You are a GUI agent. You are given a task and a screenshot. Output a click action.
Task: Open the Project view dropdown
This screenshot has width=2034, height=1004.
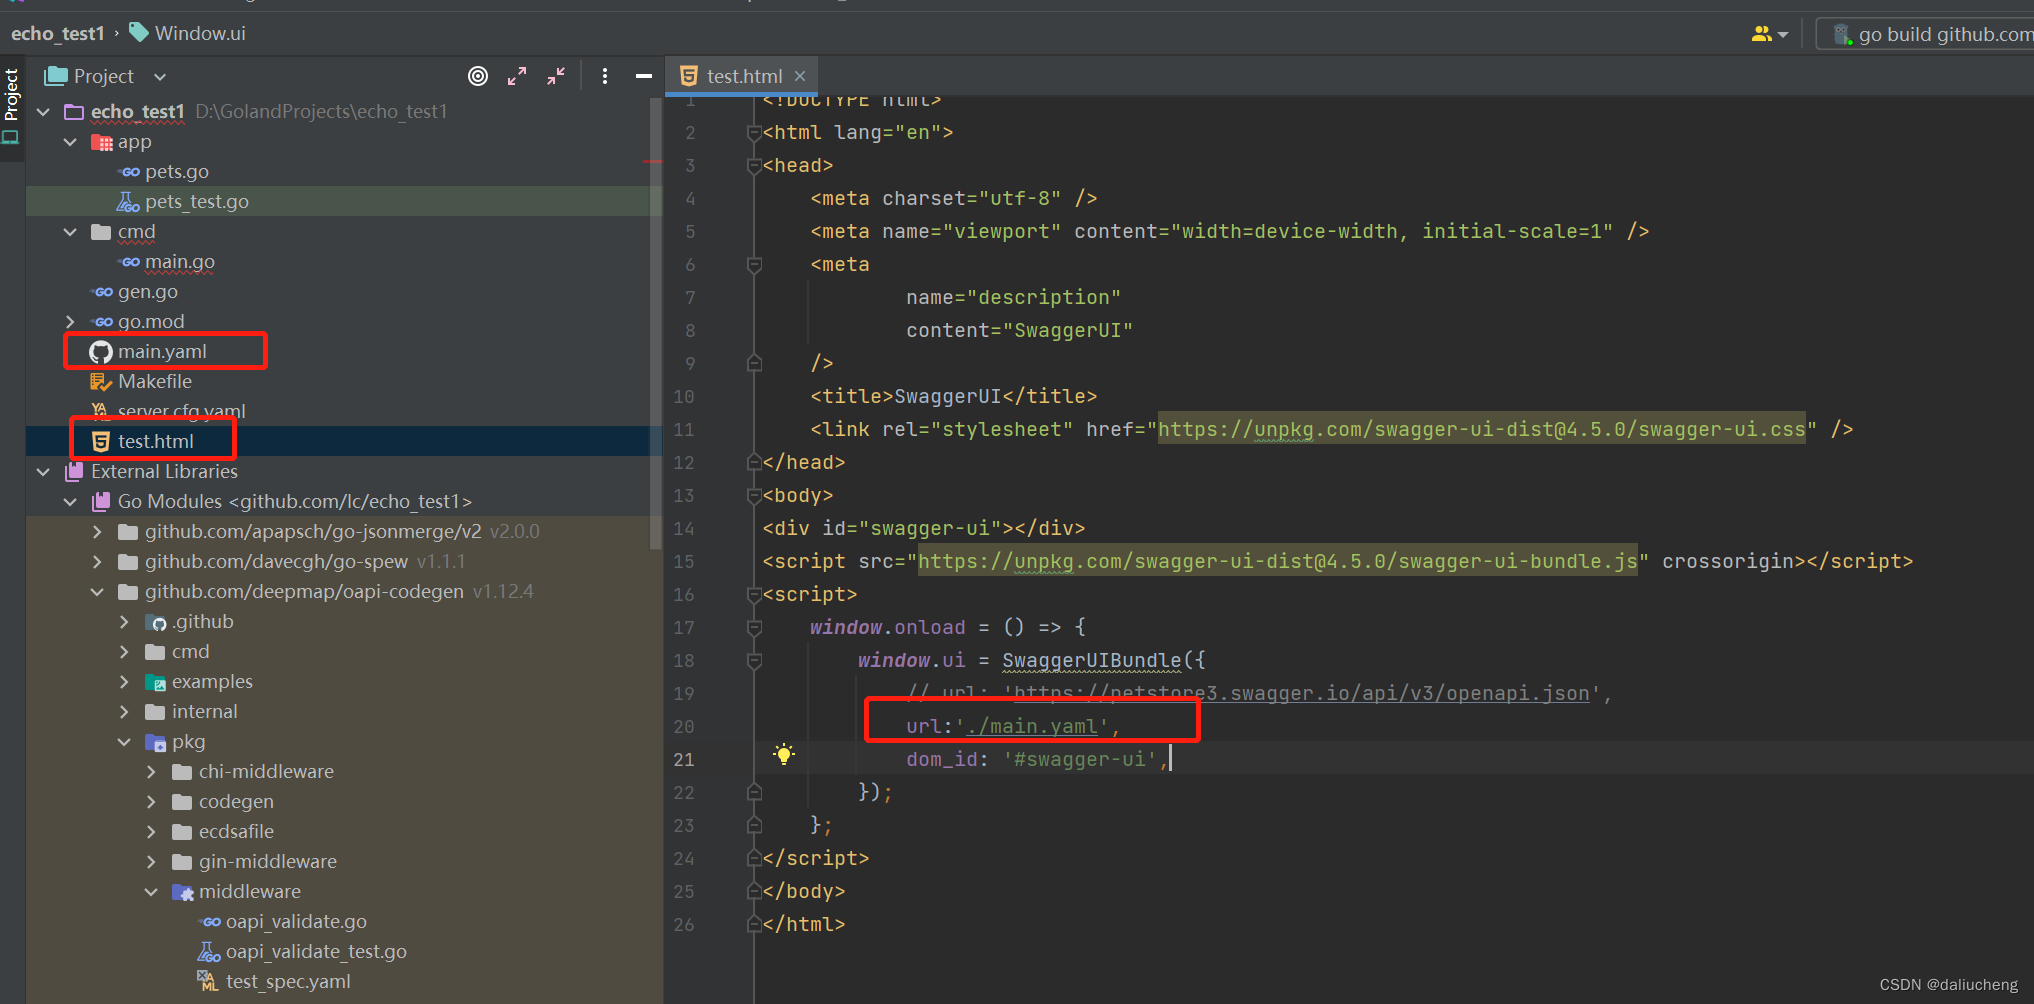pyautogui.click(x=106, y=76)
